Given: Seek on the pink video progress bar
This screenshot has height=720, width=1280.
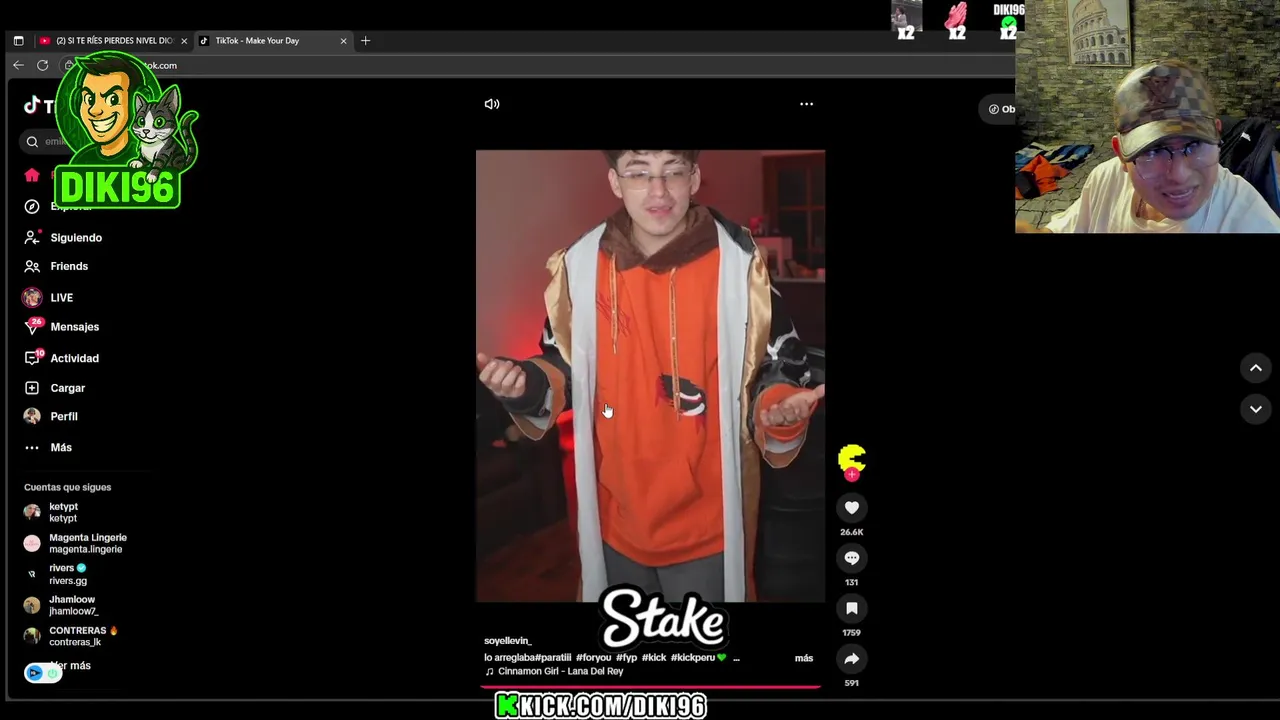Looking at the screenshot, I should 650,687.
